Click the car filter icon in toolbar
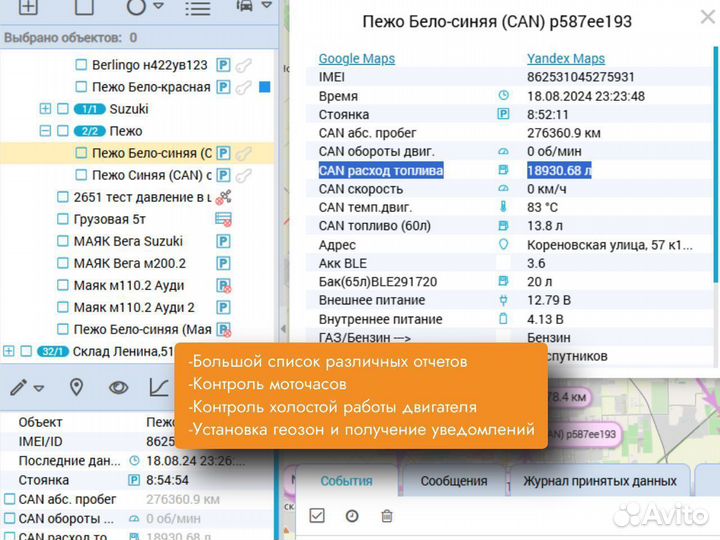720x540 pixels. click(245, 7)
